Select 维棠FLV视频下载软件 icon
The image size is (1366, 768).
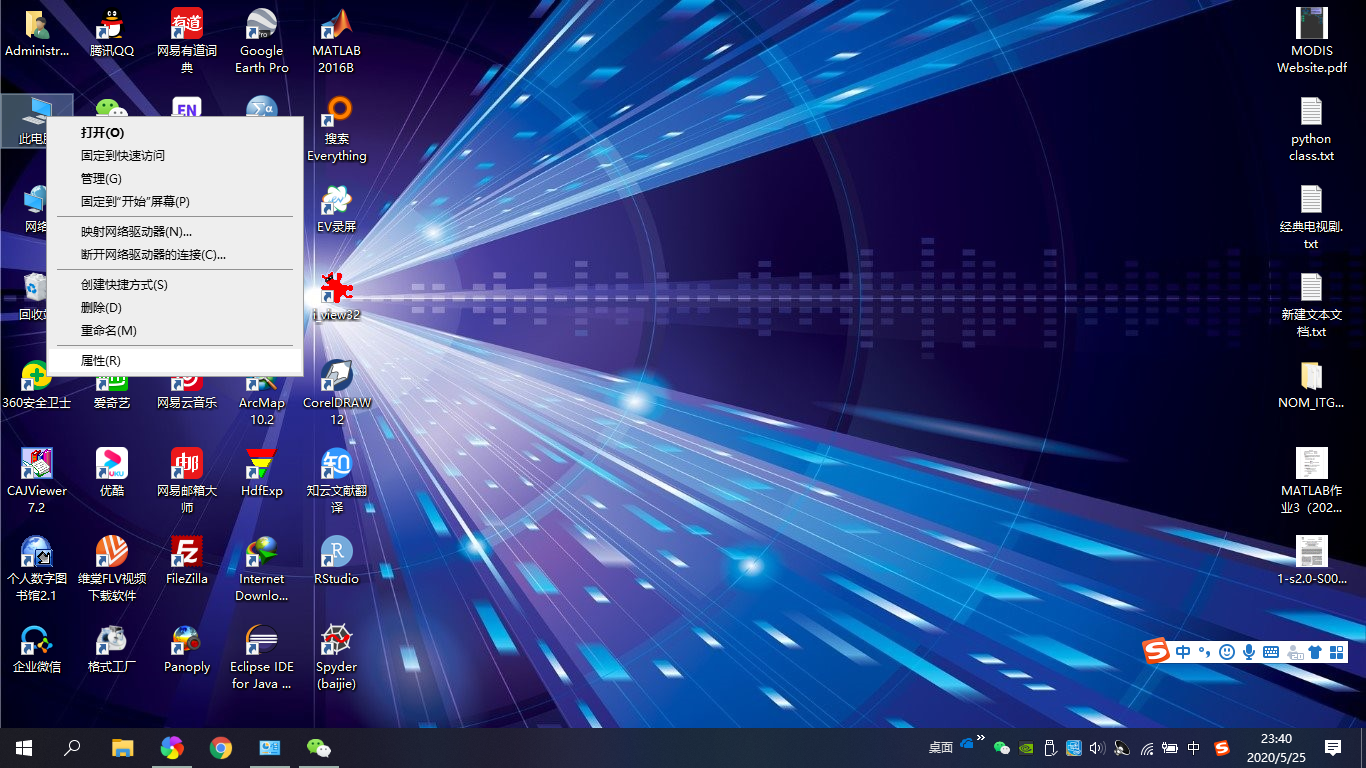pos(112,569)
